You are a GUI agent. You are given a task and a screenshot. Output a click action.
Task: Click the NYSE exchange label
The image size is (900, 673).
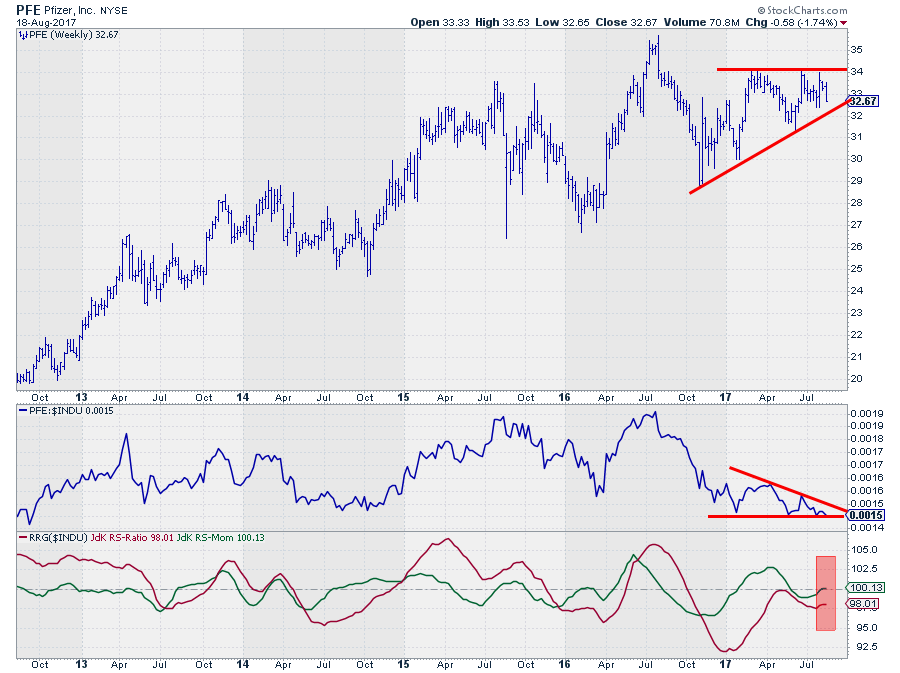pos(114,10)
